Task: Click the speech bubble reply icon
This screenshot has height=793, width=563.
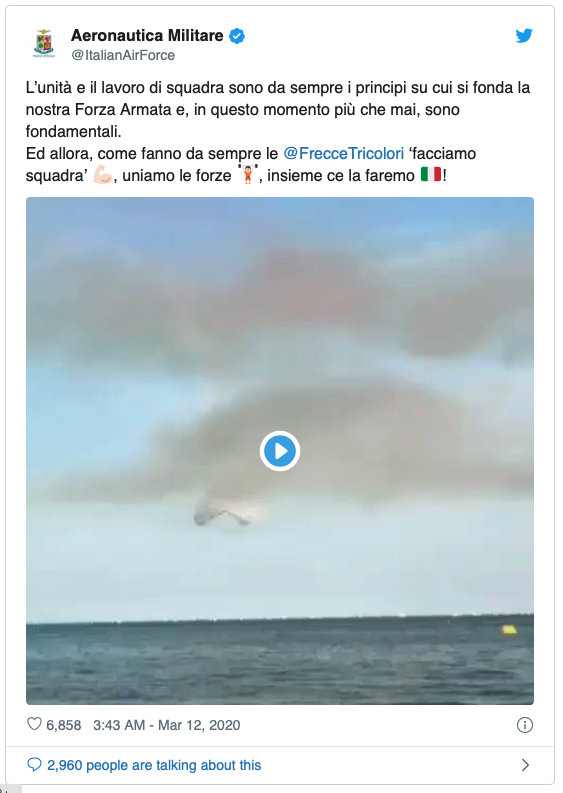Action: pyautogui.click(x=34, y=764)
